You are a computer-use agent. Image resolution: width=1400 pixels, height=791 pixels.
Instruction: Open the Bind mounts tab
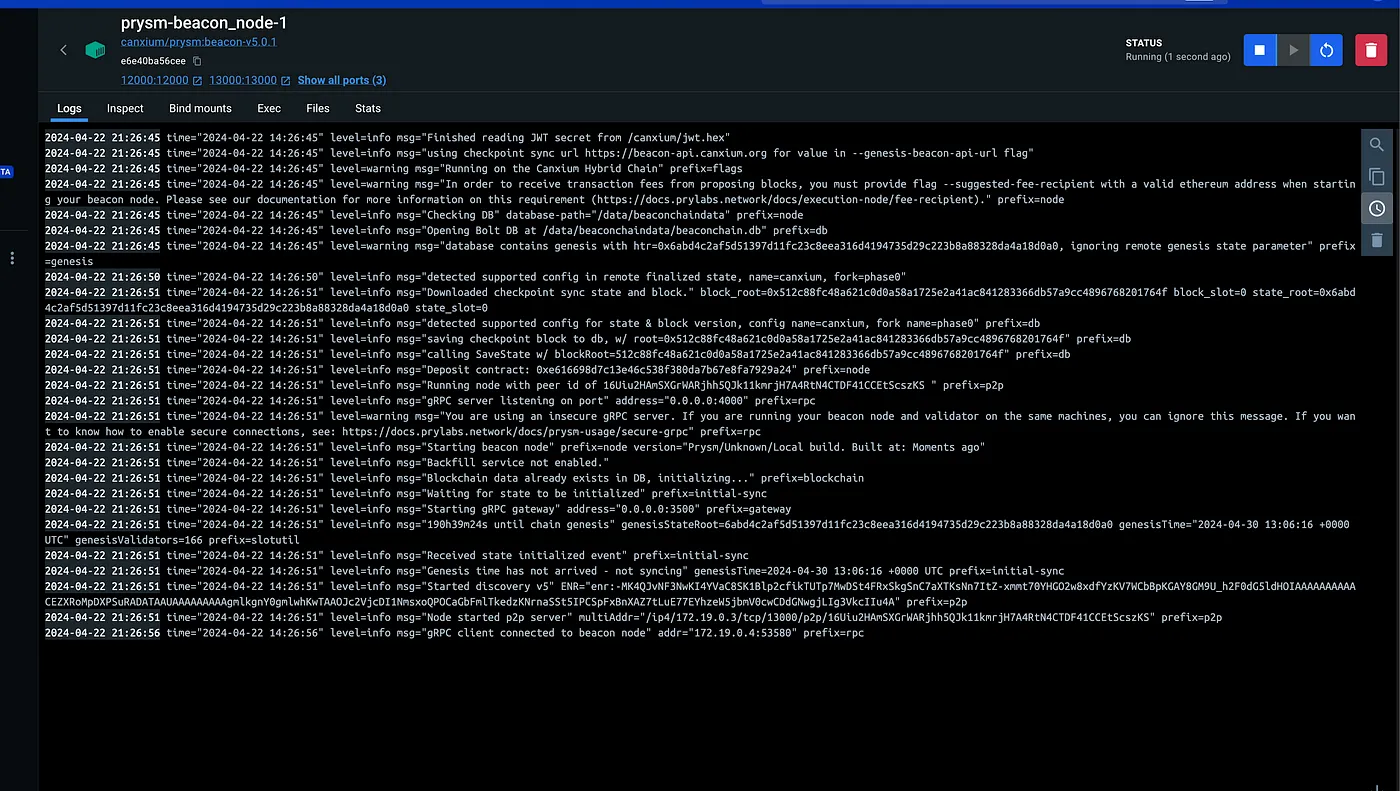(x=200, y=108)
